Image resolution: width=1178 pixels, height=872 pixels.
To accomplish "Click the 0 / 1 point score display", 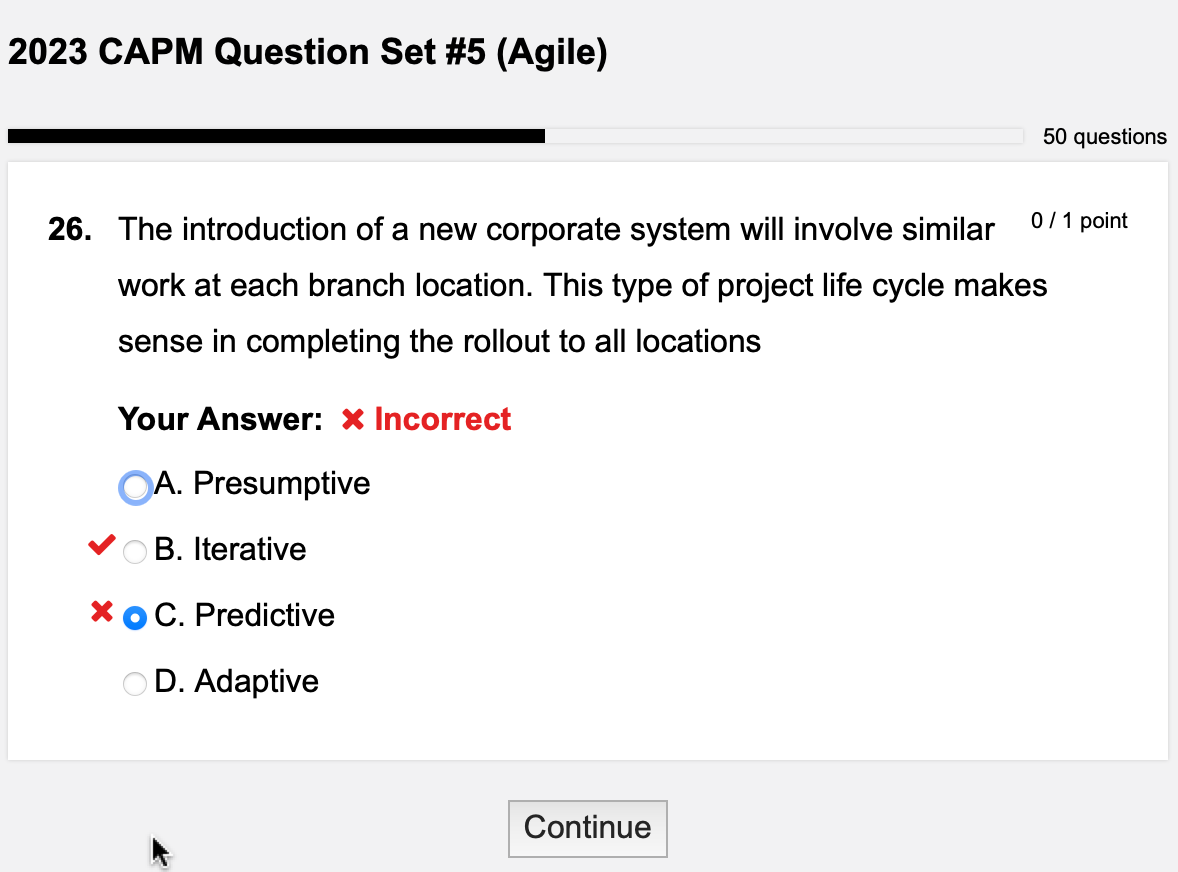I will click(x=1077, y=221).
